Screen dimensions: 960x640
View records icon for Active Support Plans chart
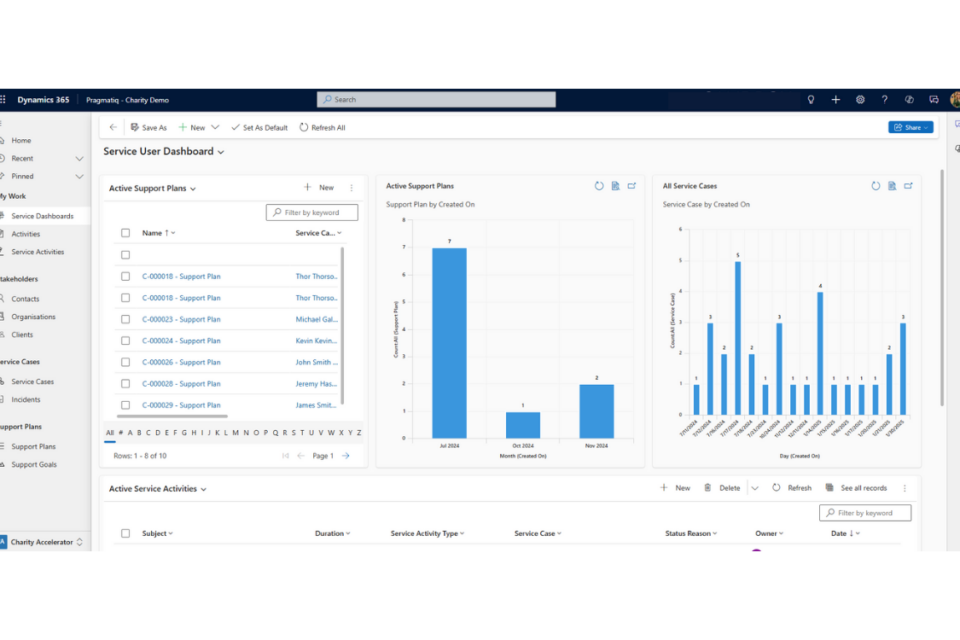pyautogui.click(x=615, y=186)
